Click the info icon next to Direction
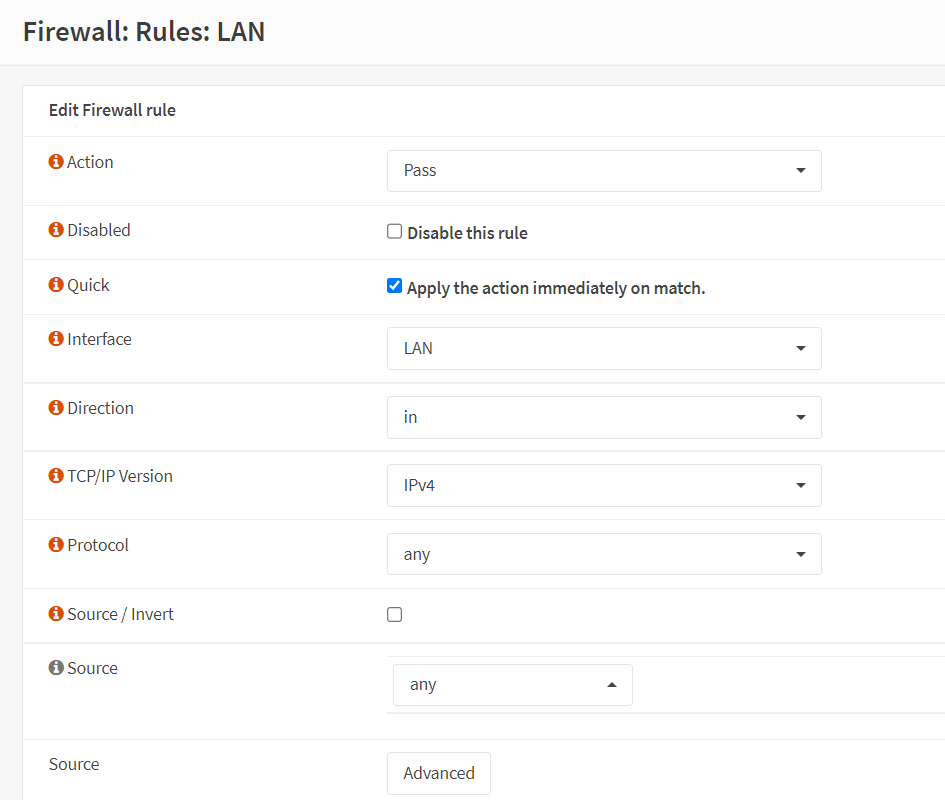 point(56,408)
